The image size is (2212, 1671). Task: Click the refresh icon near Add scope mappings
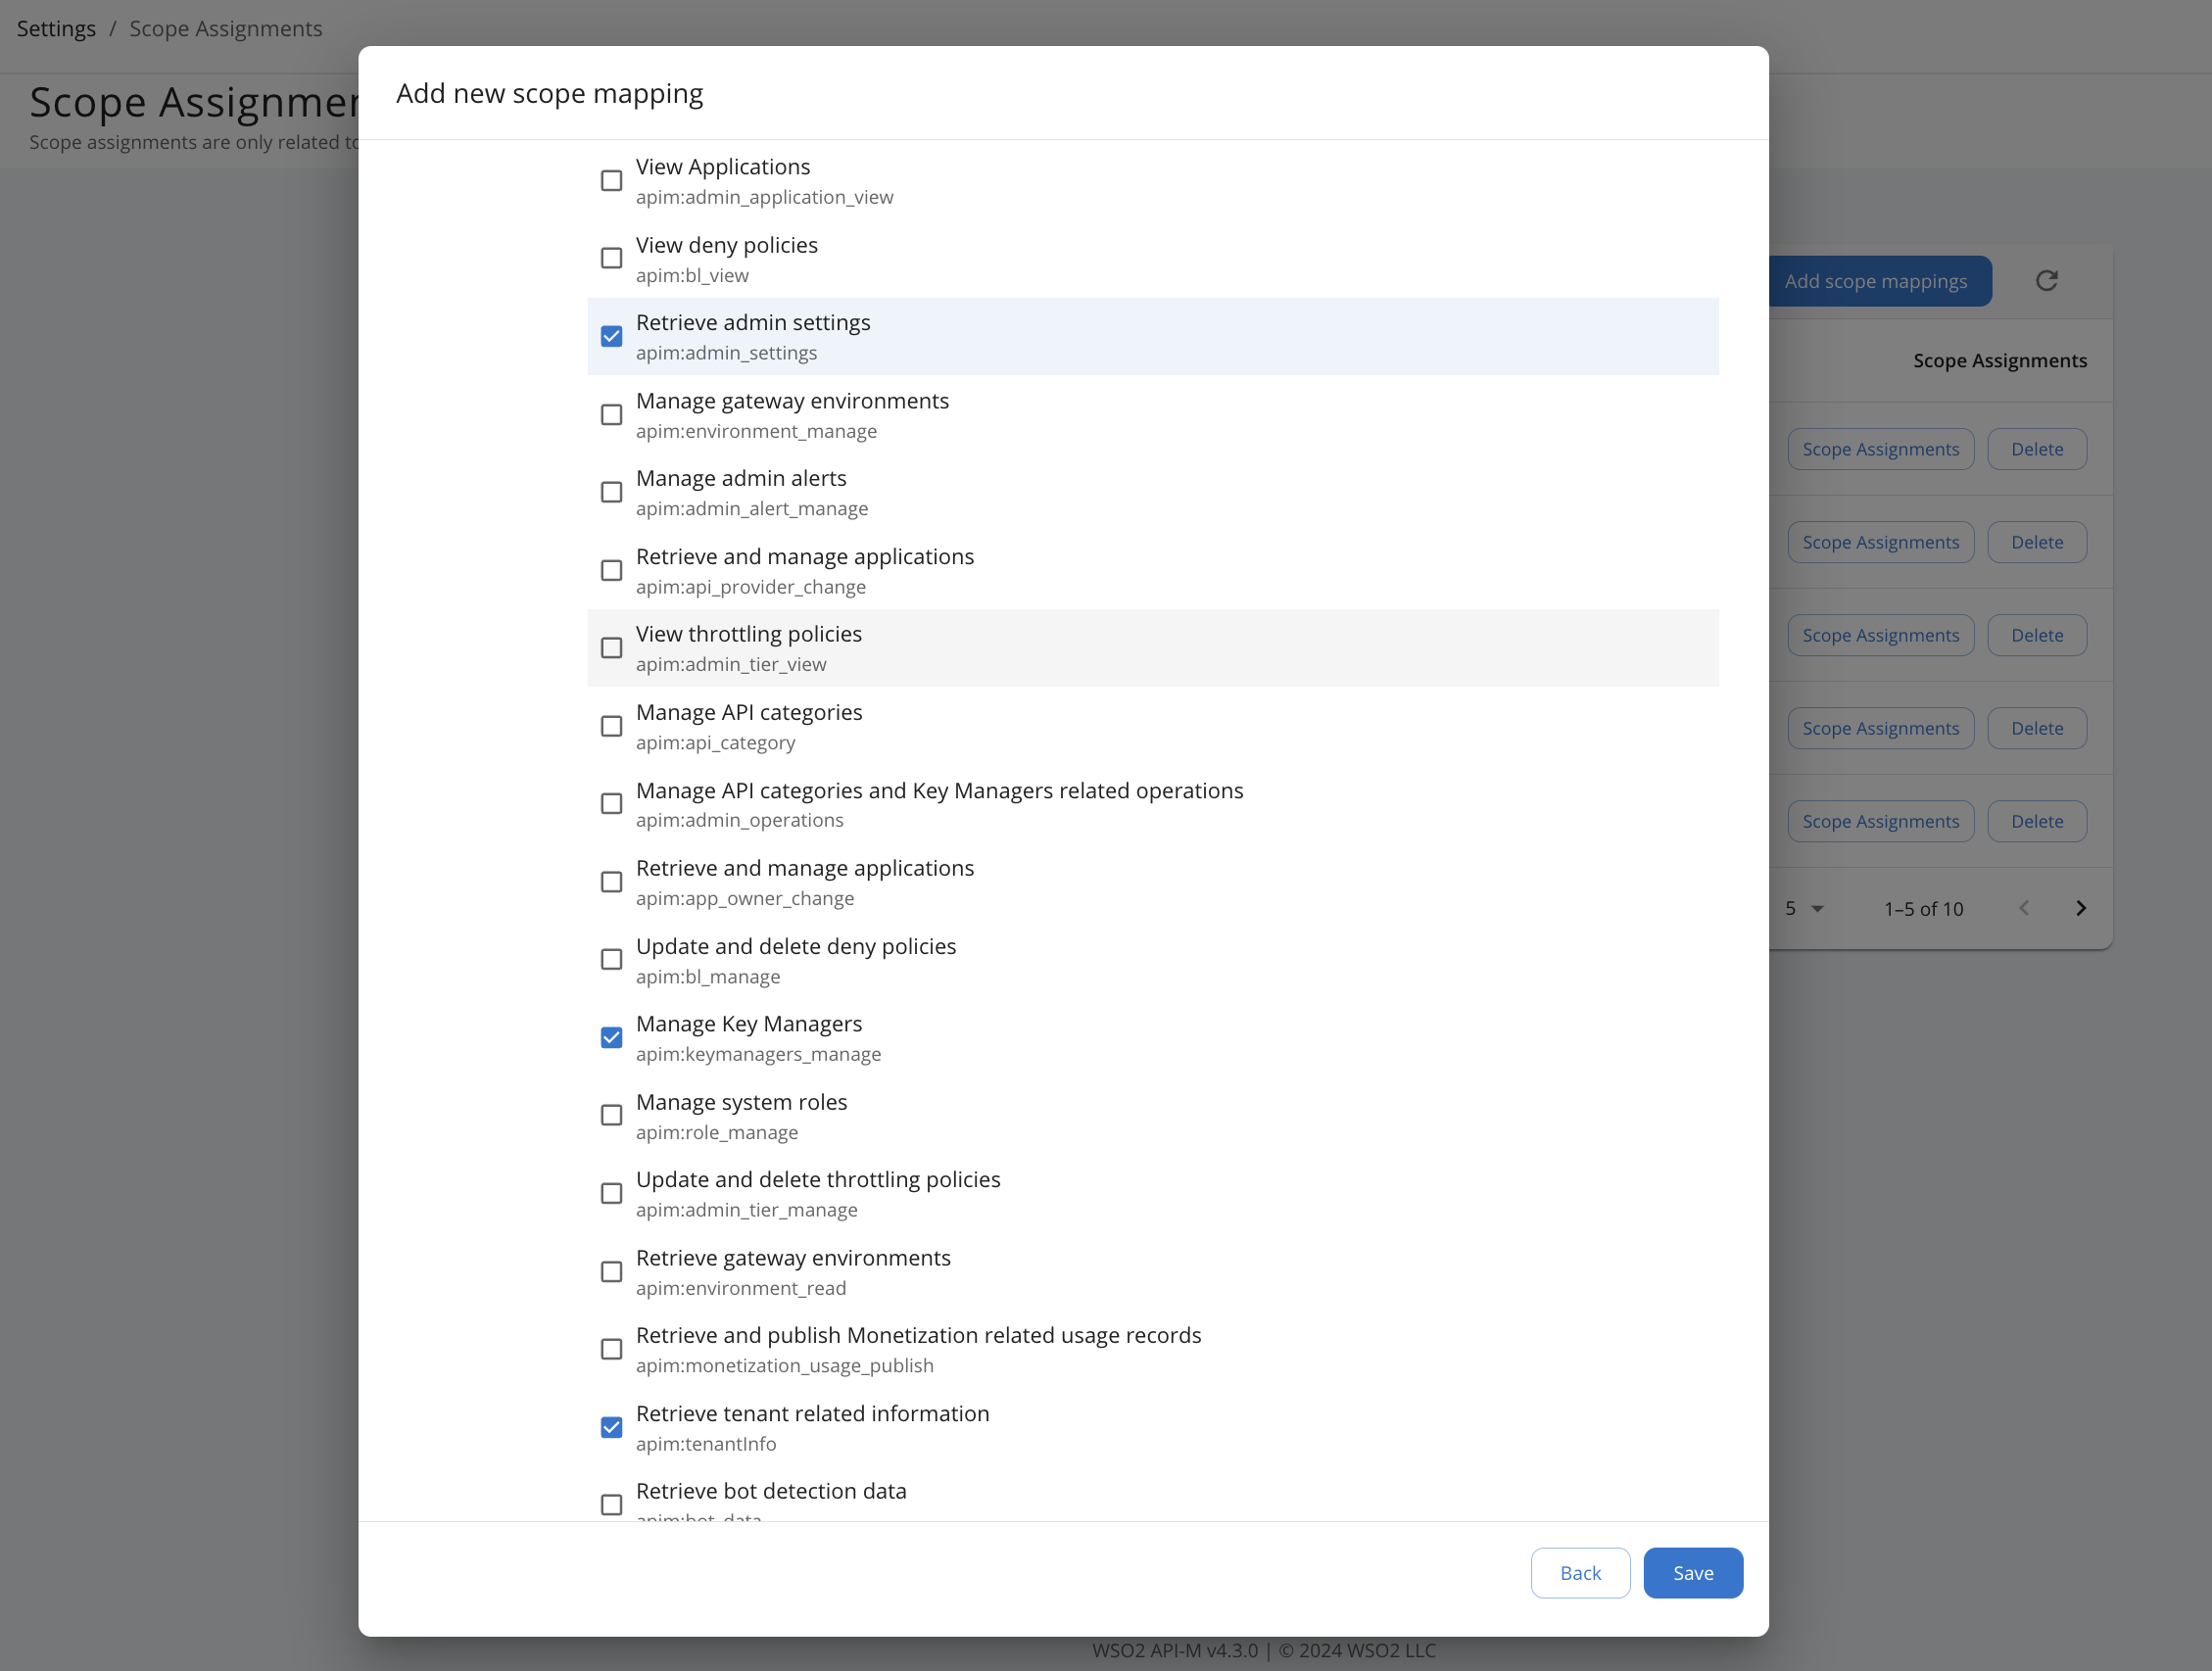point(2047,281)
